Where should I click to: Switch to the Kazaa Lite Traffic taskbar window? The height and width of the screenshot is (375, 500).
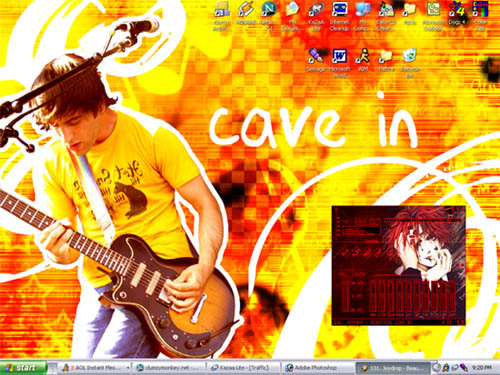click(243, 368)
